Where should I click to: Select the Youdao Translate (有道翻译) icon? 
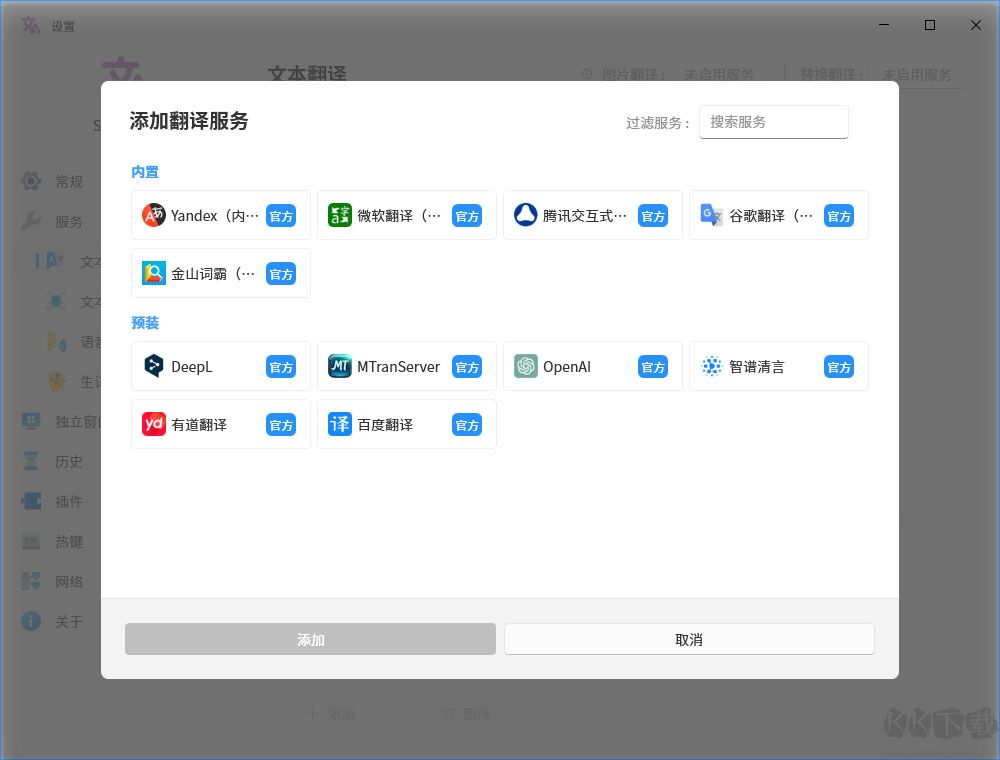[x=154, y=425]
